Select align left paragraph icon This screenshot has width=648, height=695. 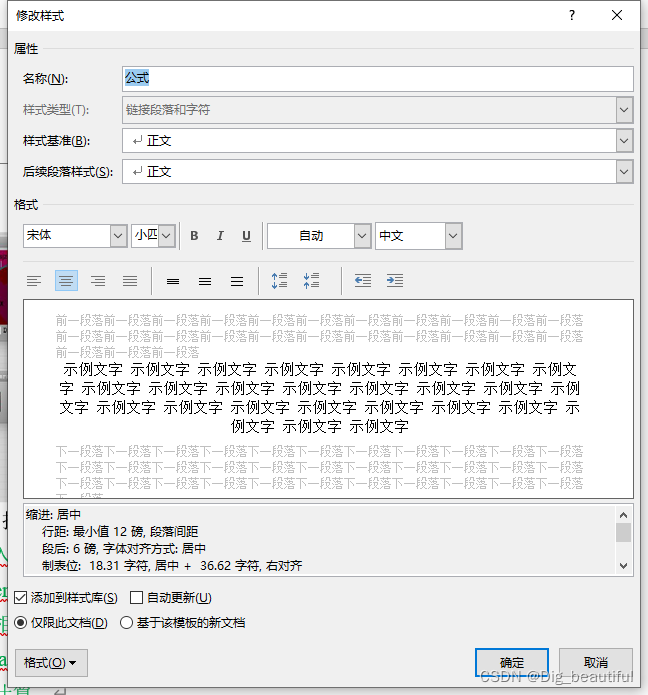point(34,281)
